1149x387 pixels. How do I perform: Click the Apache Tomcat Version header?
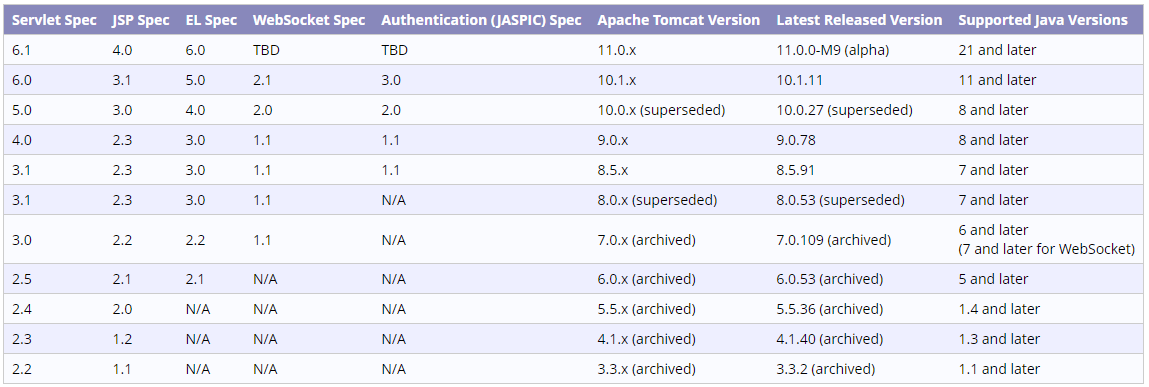click(679, 20)
